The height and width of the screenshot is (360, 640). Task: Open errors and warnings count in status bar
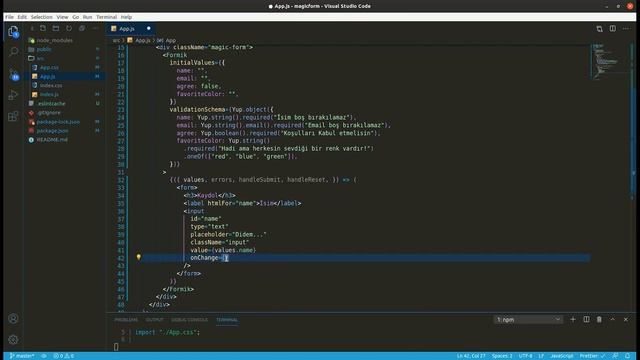(64, 356)
